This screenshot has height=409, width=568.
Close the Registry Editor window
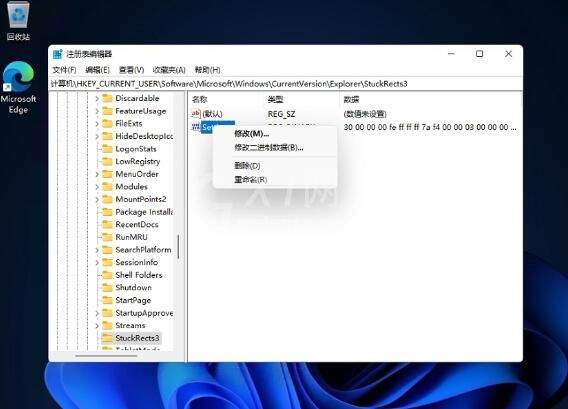(509, 54)
